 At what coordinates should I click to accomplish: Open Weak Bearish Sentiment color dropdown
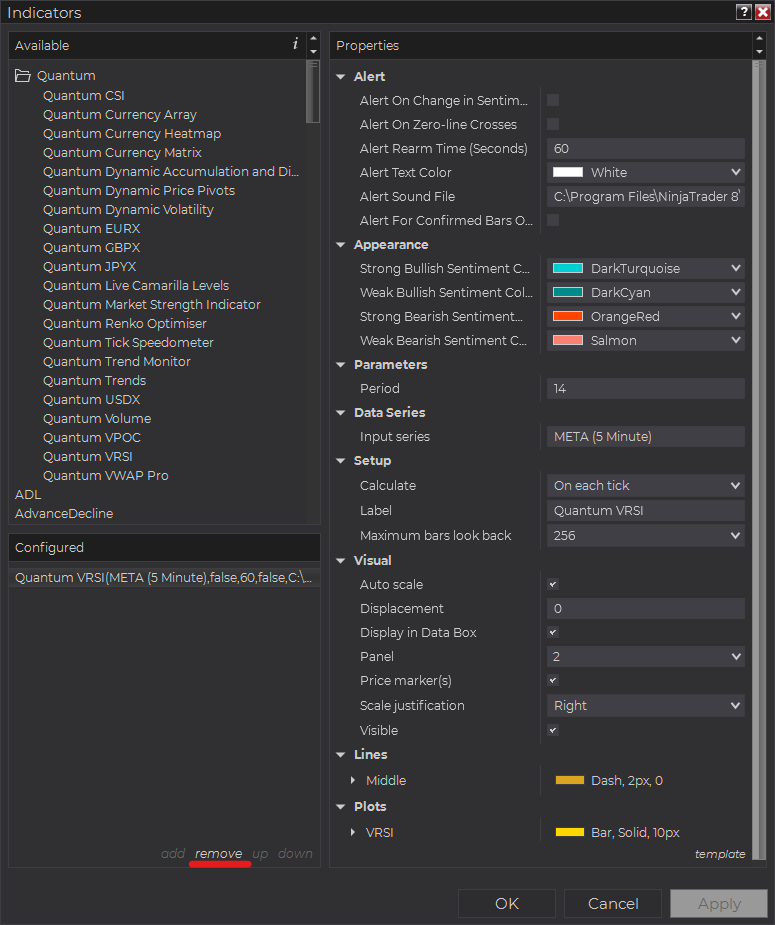point(646,340)
